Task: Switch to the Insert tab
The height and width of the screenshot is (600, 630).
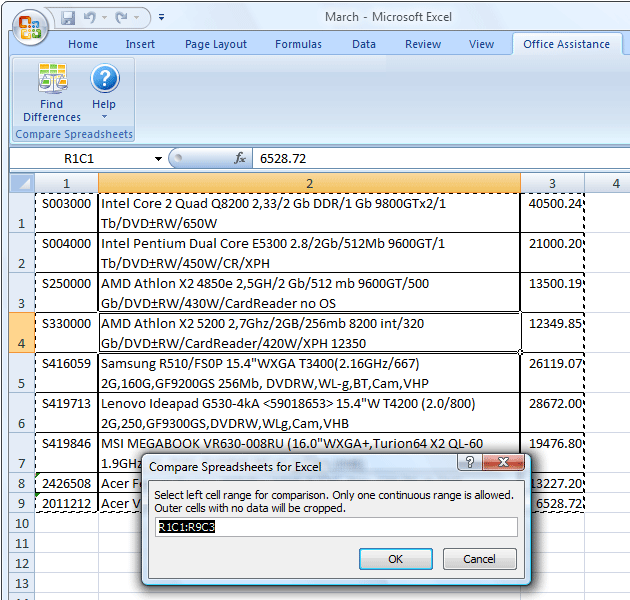Action: [140, 44]
